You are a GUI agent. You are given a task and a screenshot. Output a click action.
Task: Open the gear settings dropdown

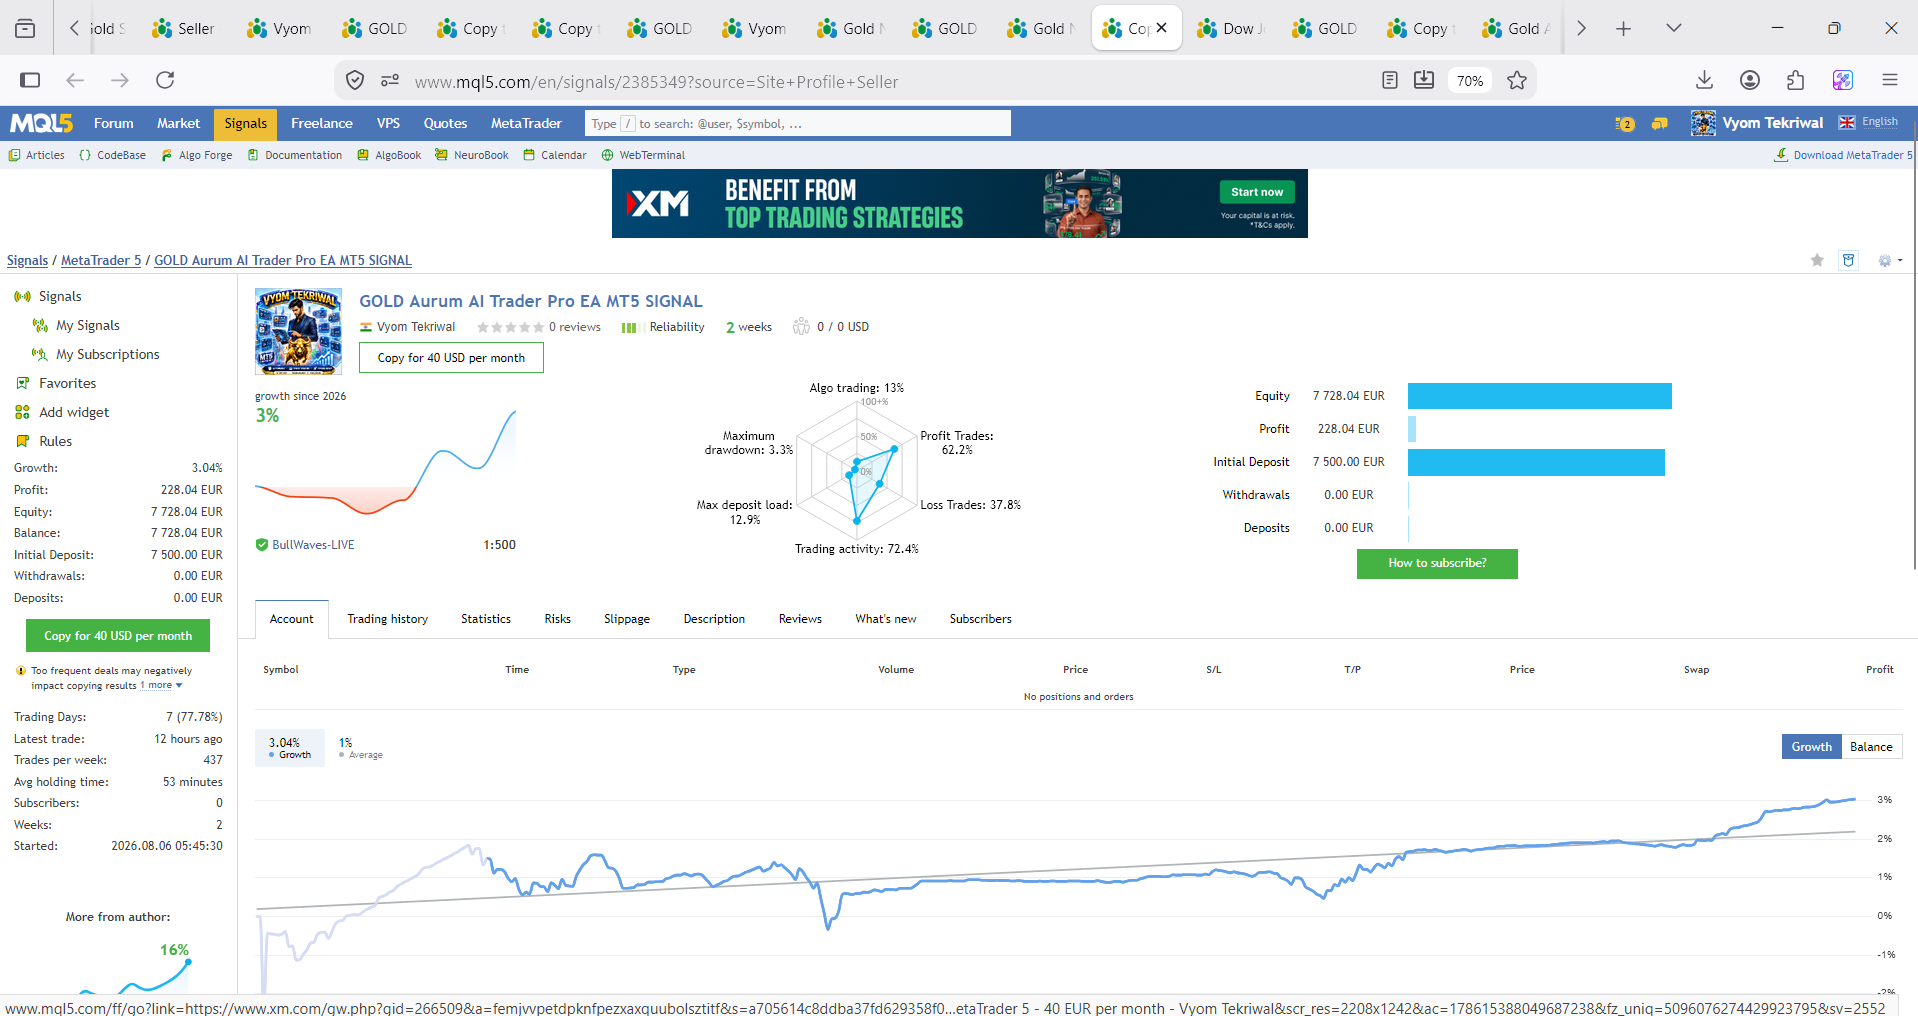click(x=1889, y=261)
